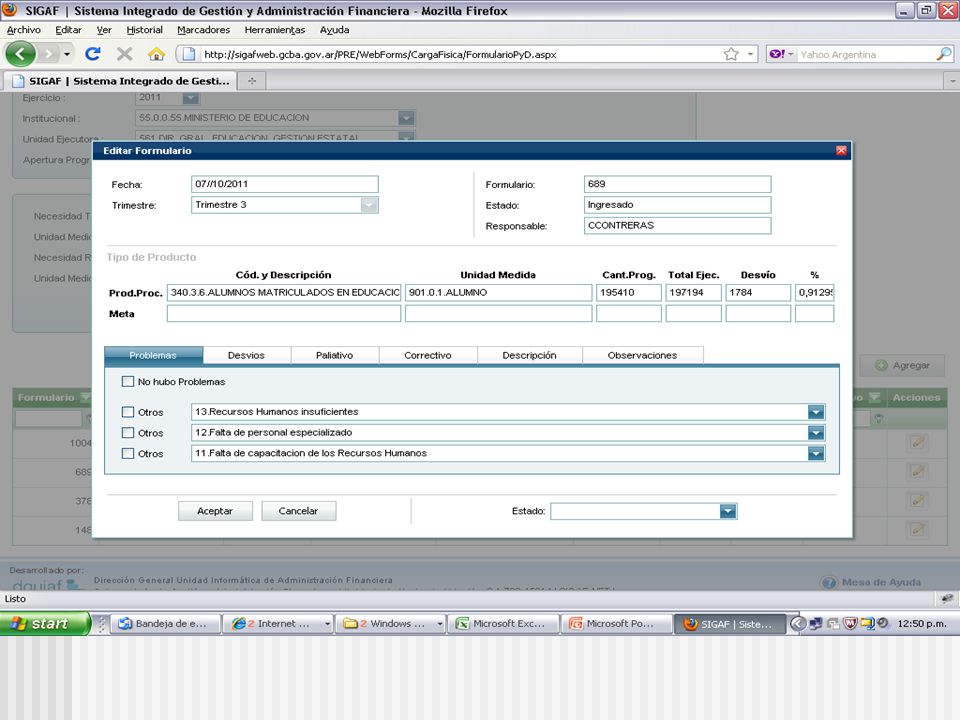Open the Archivo menu
The height and width of the screenshot is (720, 960).
pos(24,30)
